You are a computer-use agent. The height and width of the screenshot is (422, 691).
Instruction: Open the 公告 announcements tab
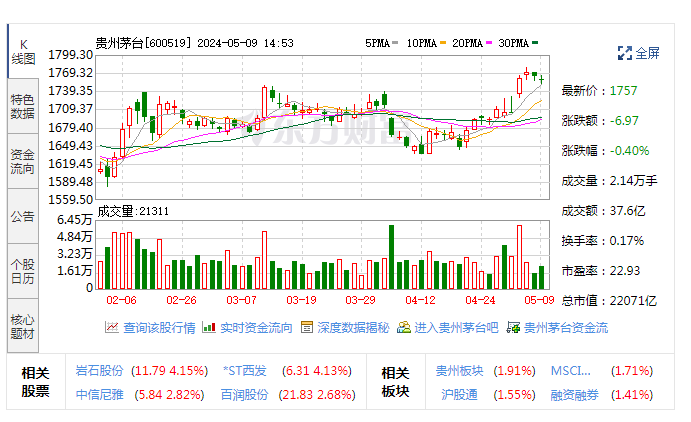[x=22, y=216]
